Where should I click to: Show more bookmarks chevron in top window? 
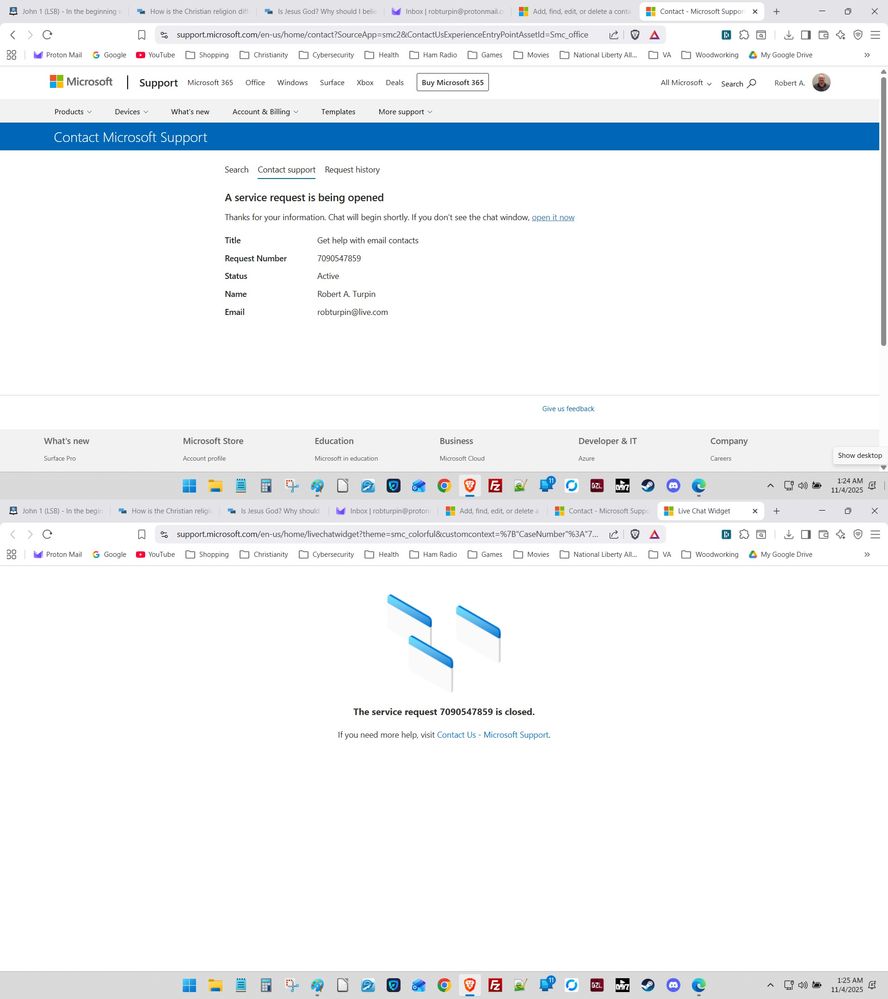tap(867, 55)
